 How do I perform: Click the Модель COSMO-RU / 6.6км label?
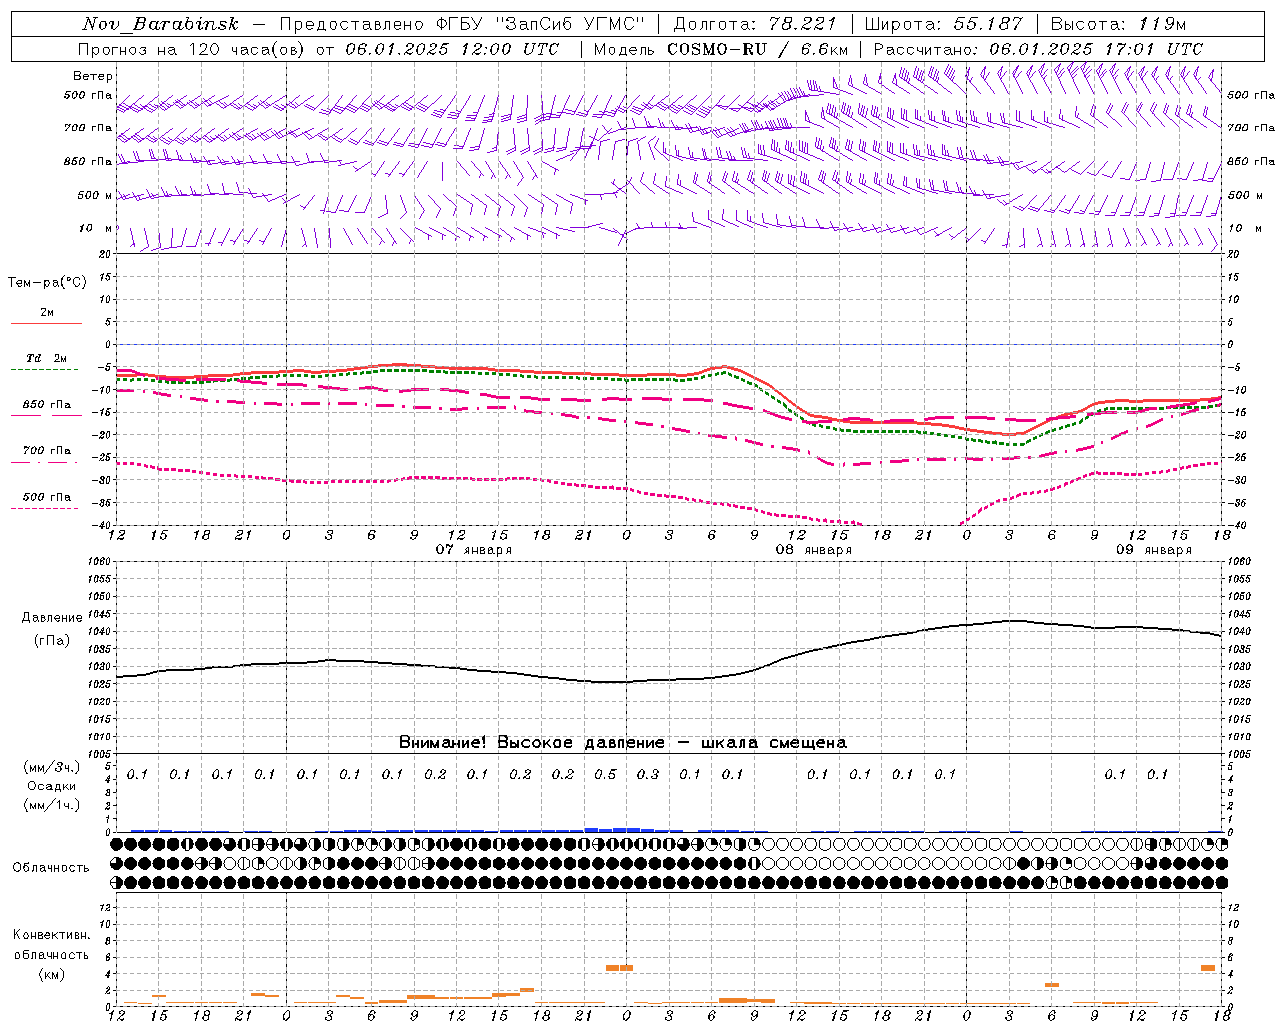click(x=720, y=49)
